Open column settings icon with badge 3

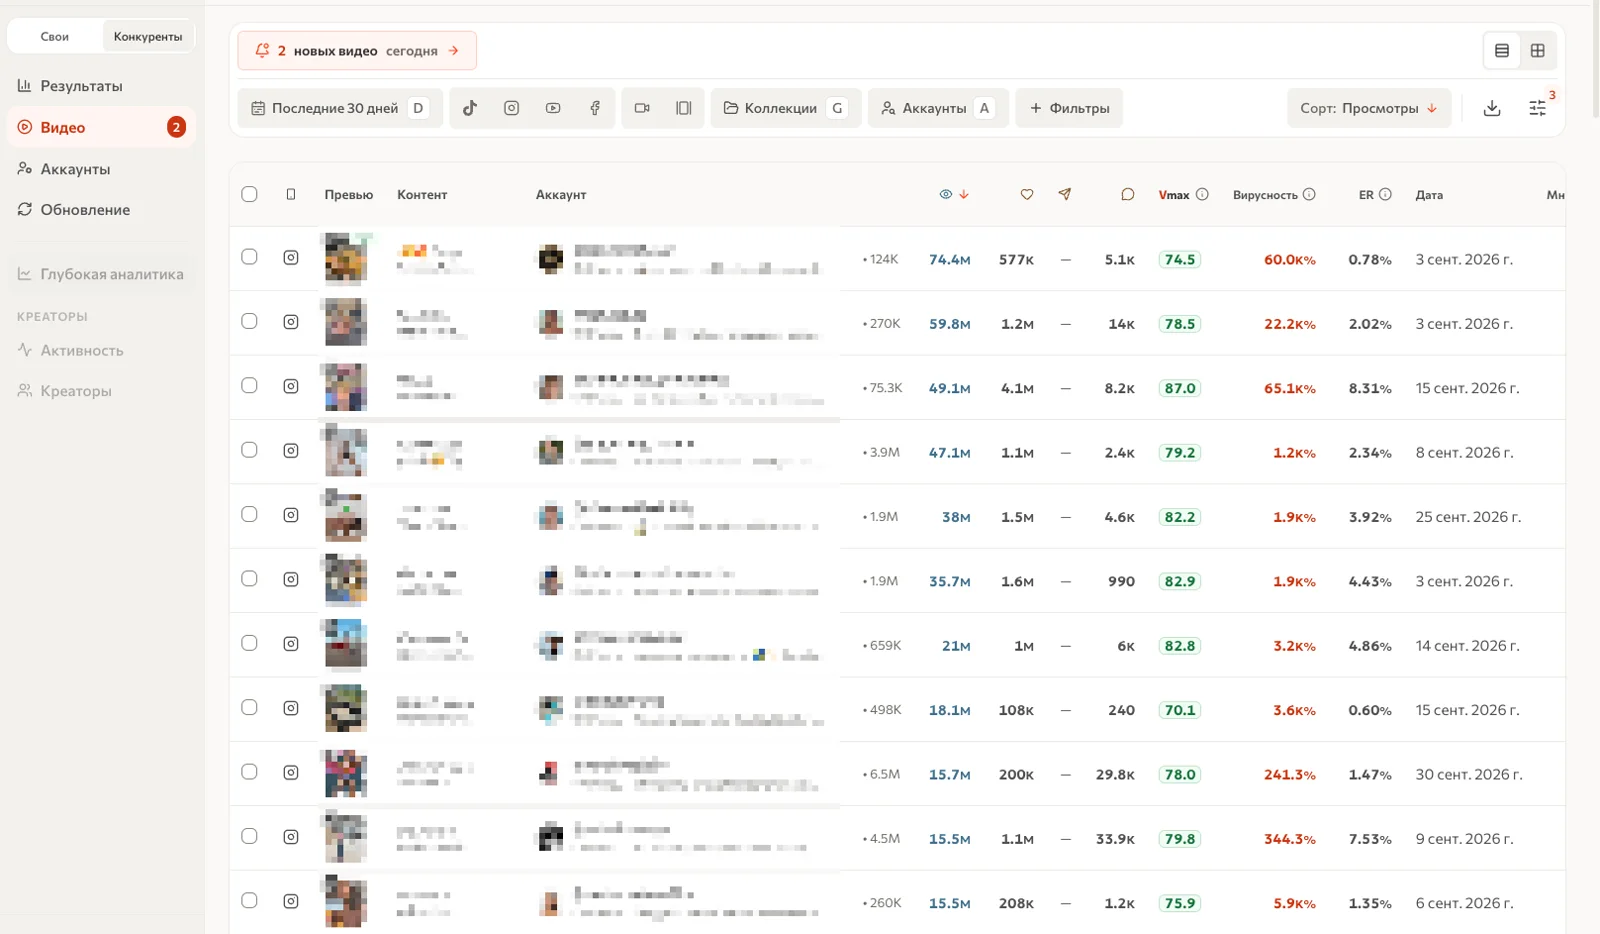(1538, 108)
